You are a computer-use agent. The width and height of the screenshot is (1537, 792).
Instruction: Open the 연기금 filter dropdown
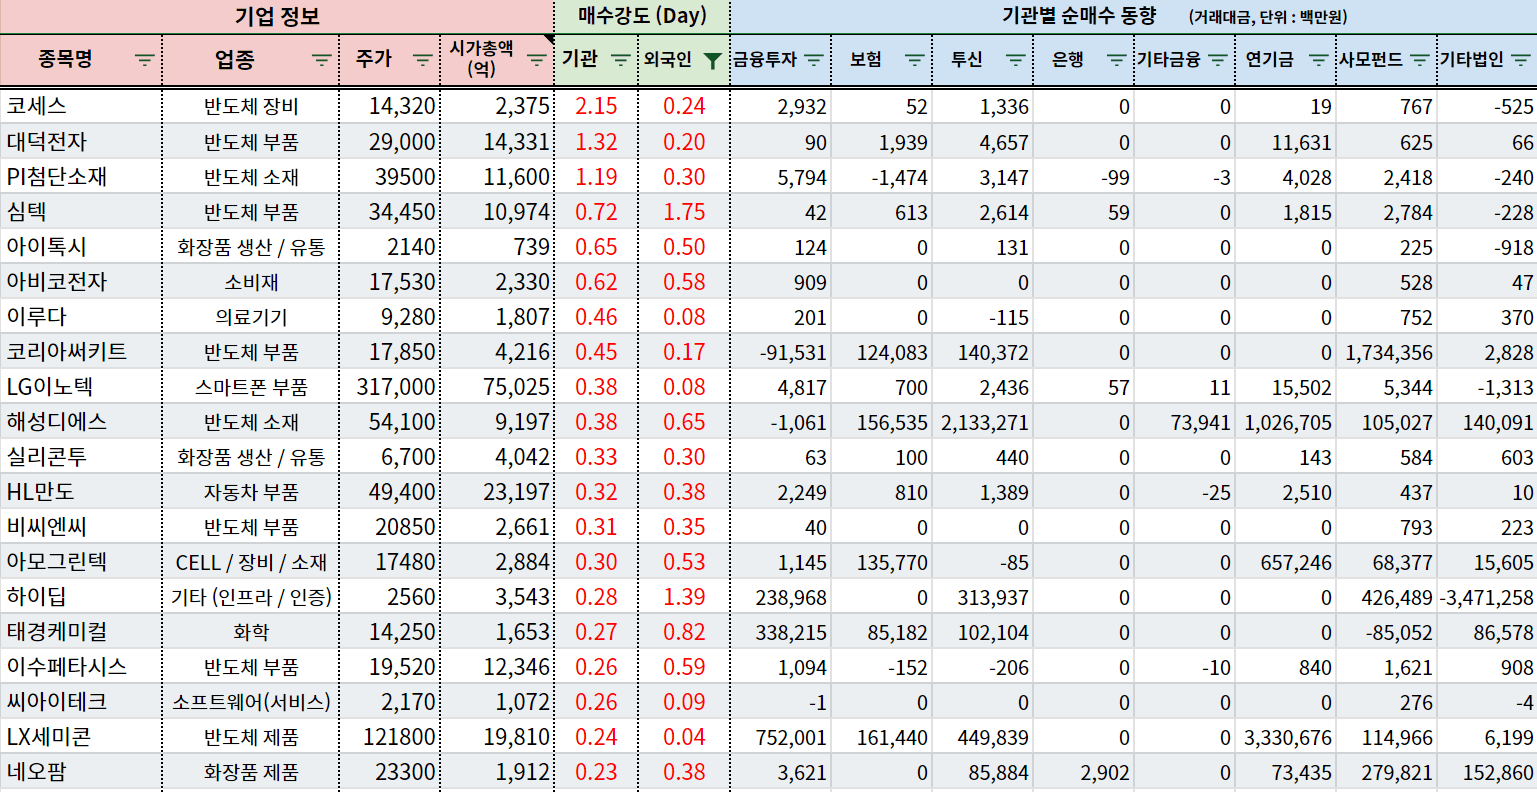point(1318,60)
